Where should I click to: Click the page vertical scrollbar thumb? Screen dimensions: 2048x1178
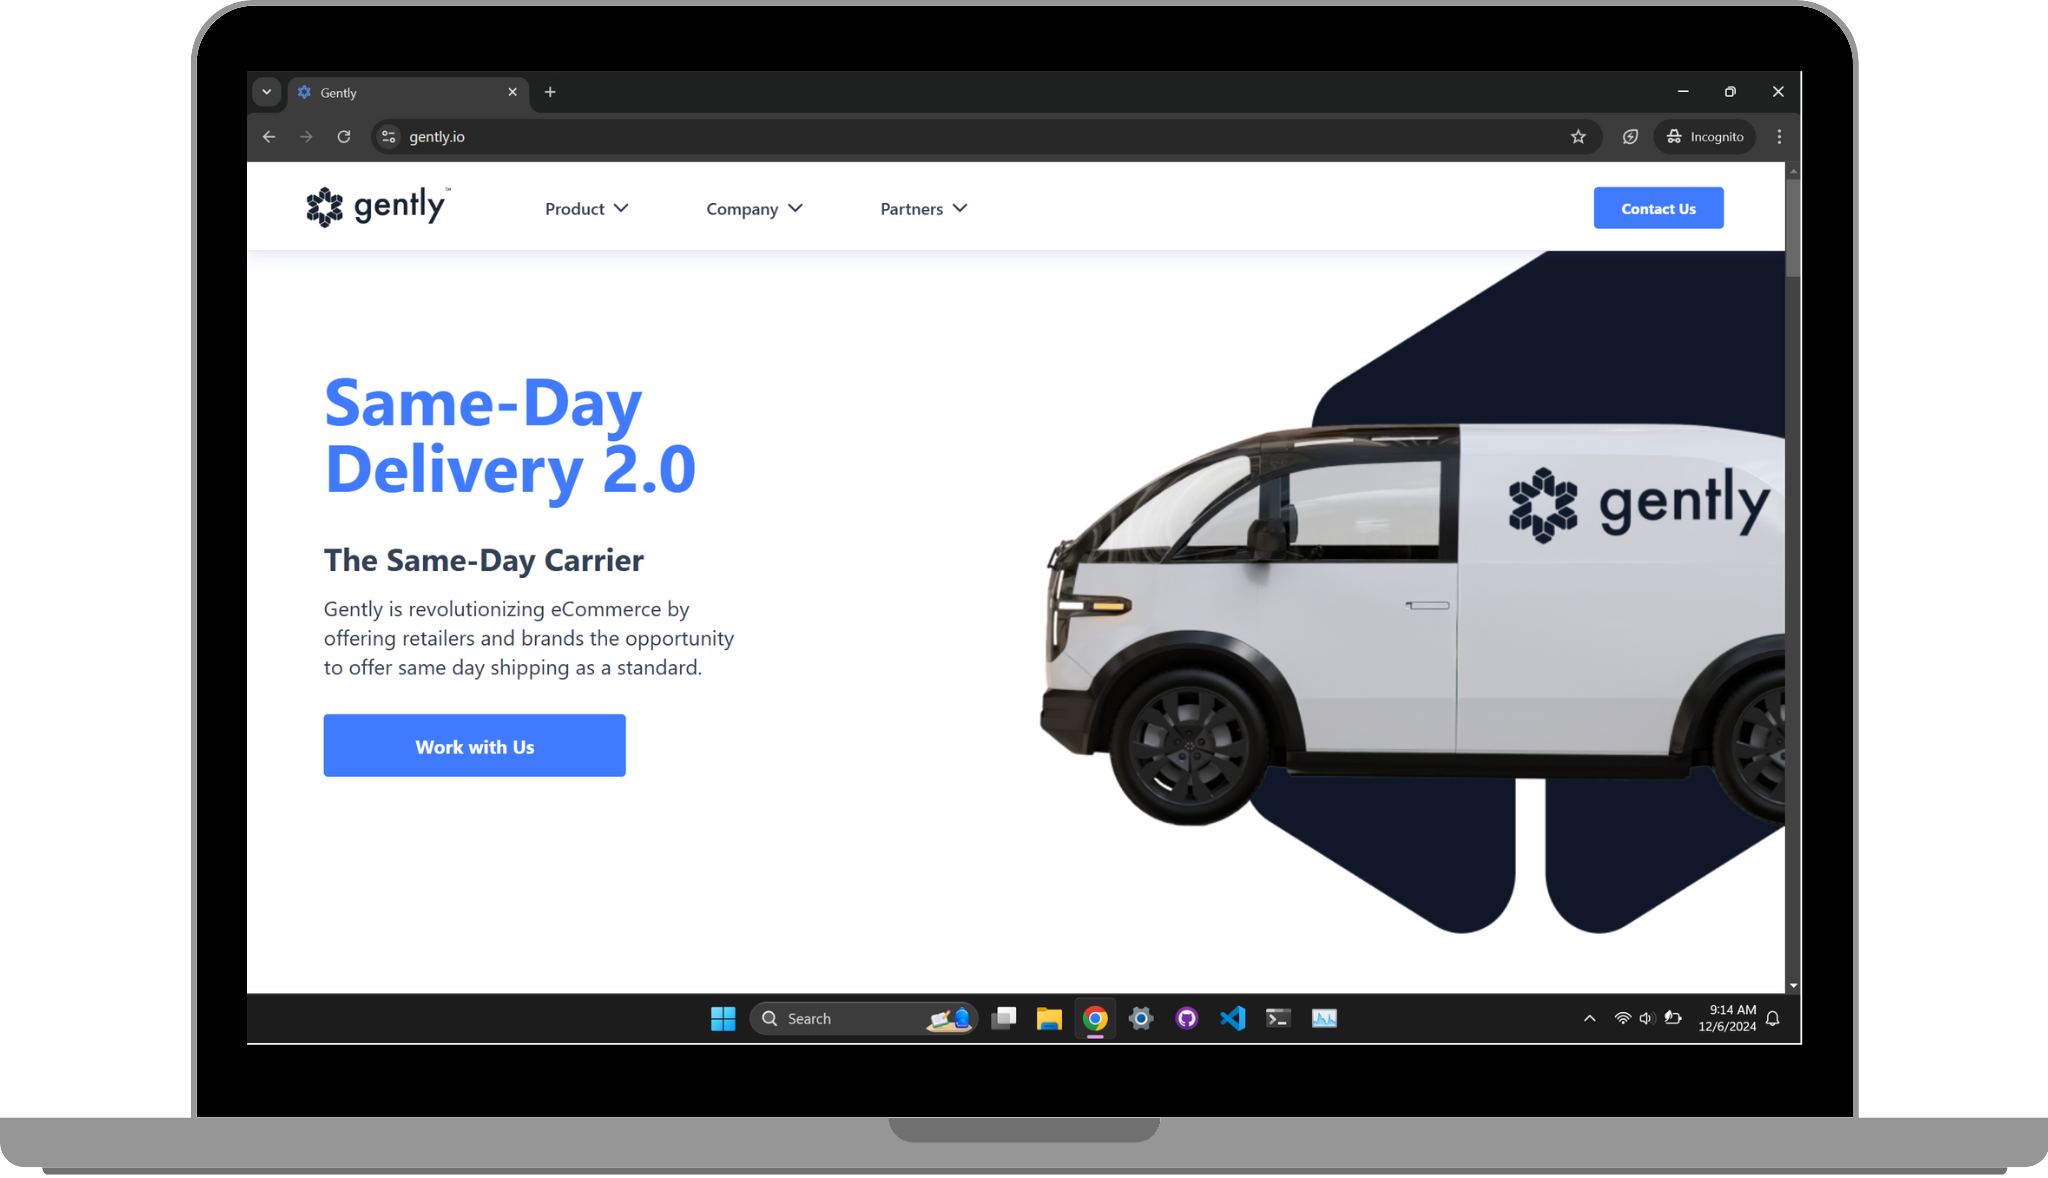click(1793, 230)
